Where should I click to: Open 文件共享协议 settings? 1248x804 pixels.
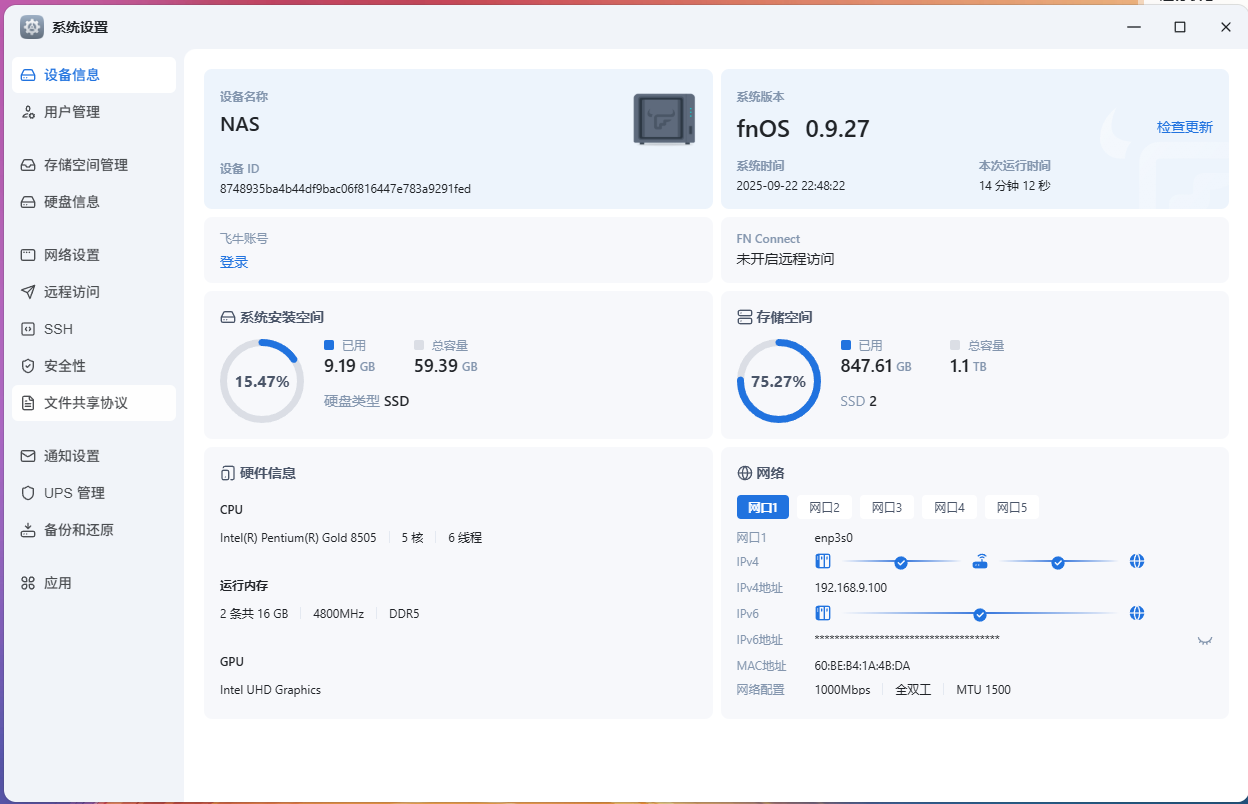coord(85,403)
